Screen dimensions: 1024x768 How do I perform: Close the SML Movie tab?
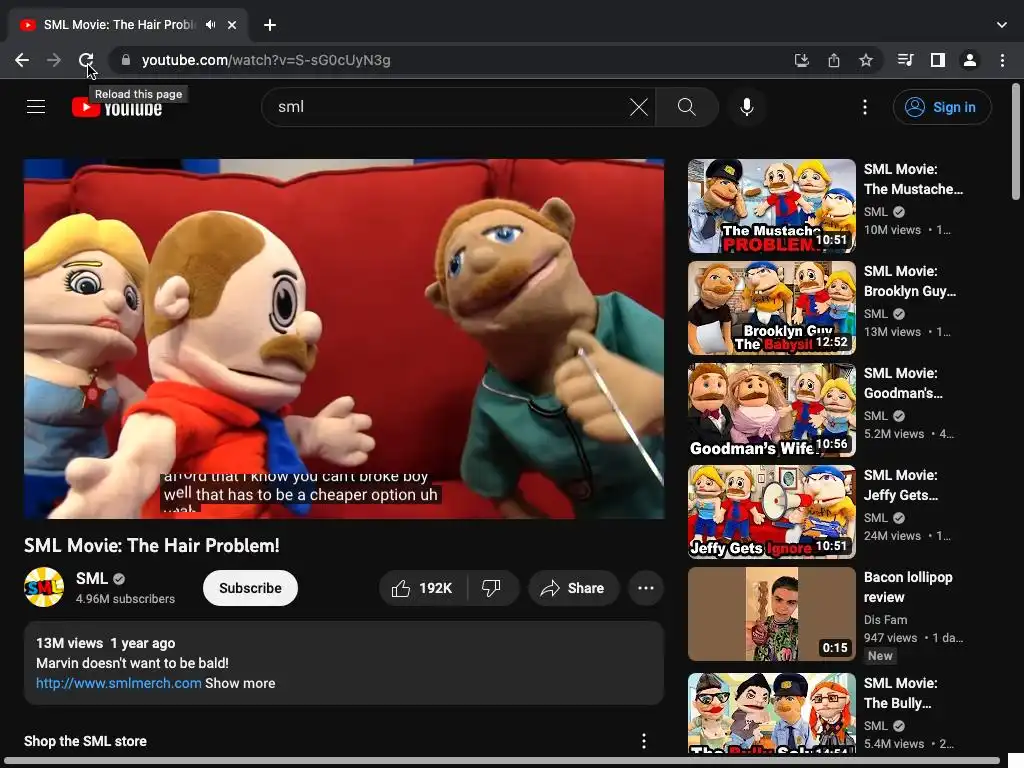coord(232,25)
